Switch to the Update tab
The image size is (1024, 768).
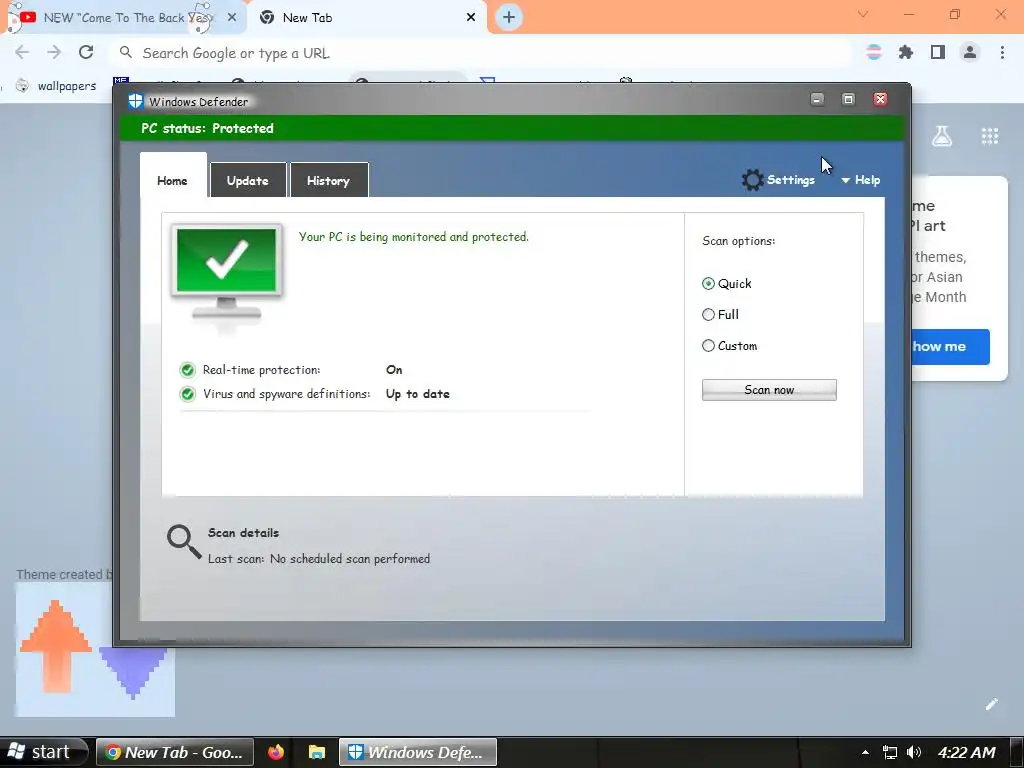click(248, 180)
